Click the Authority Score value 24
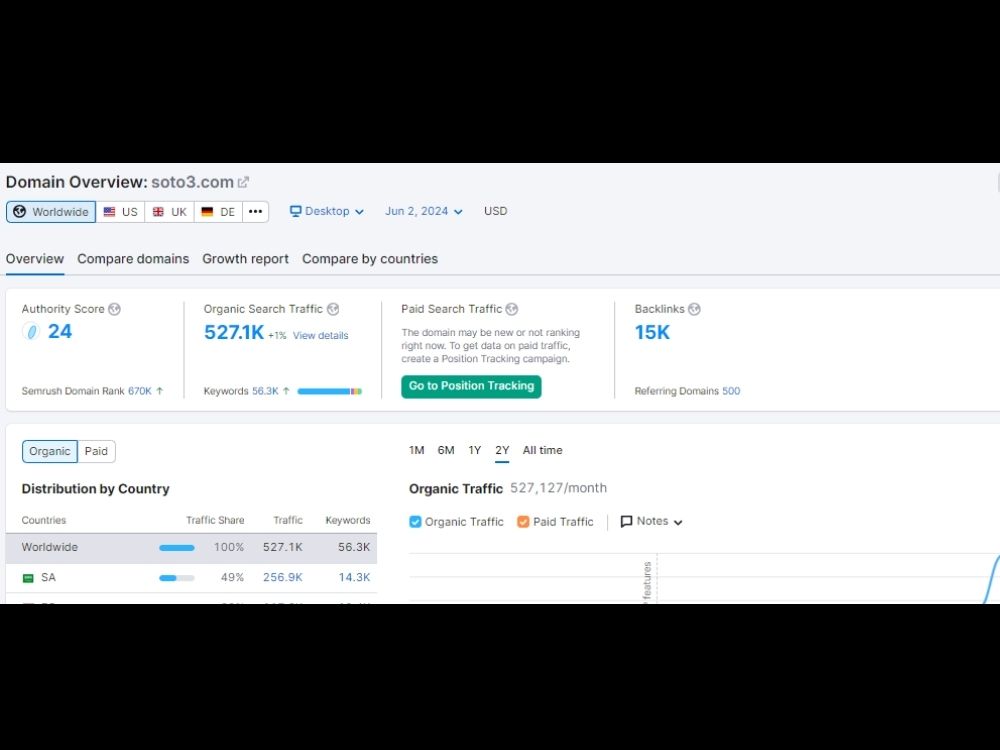1000x750 pixels. click(x=60, y=332)
